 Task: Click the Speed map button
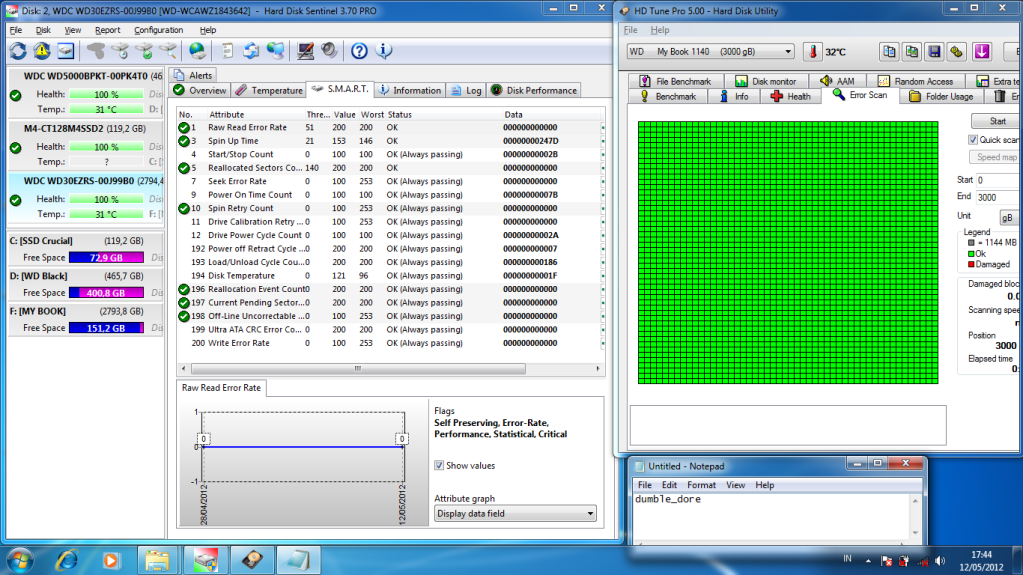[x=996, y=157]
